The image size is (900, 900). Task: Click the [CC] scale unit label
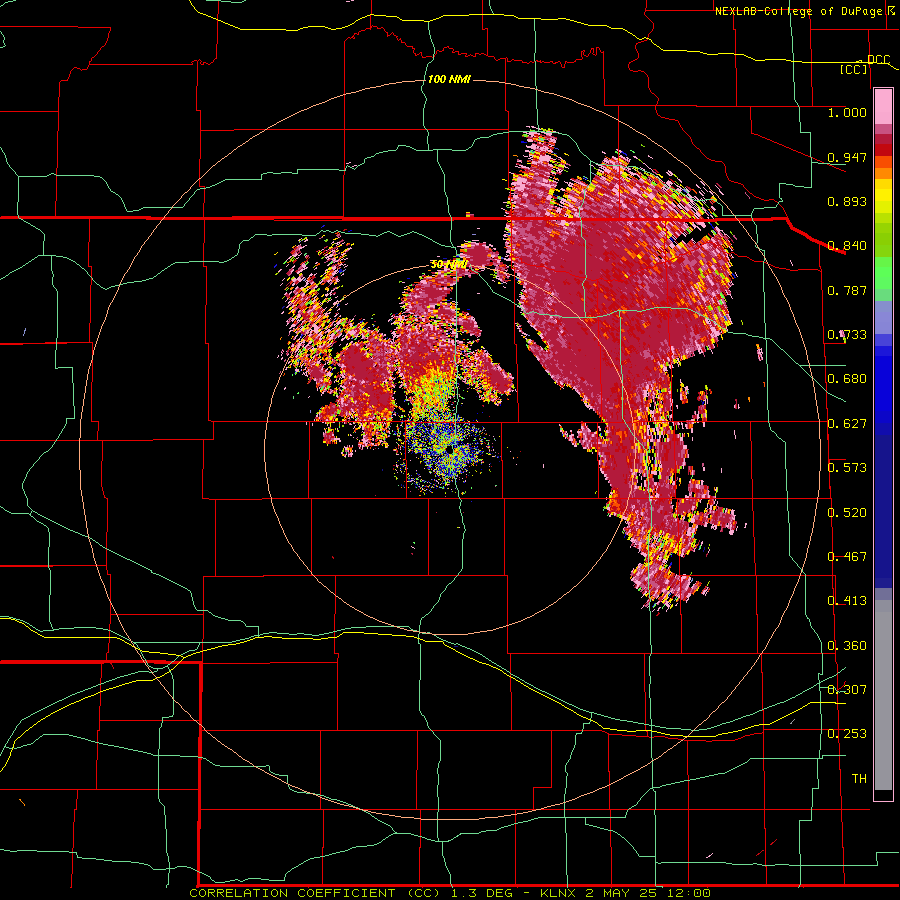pos(854,69)
